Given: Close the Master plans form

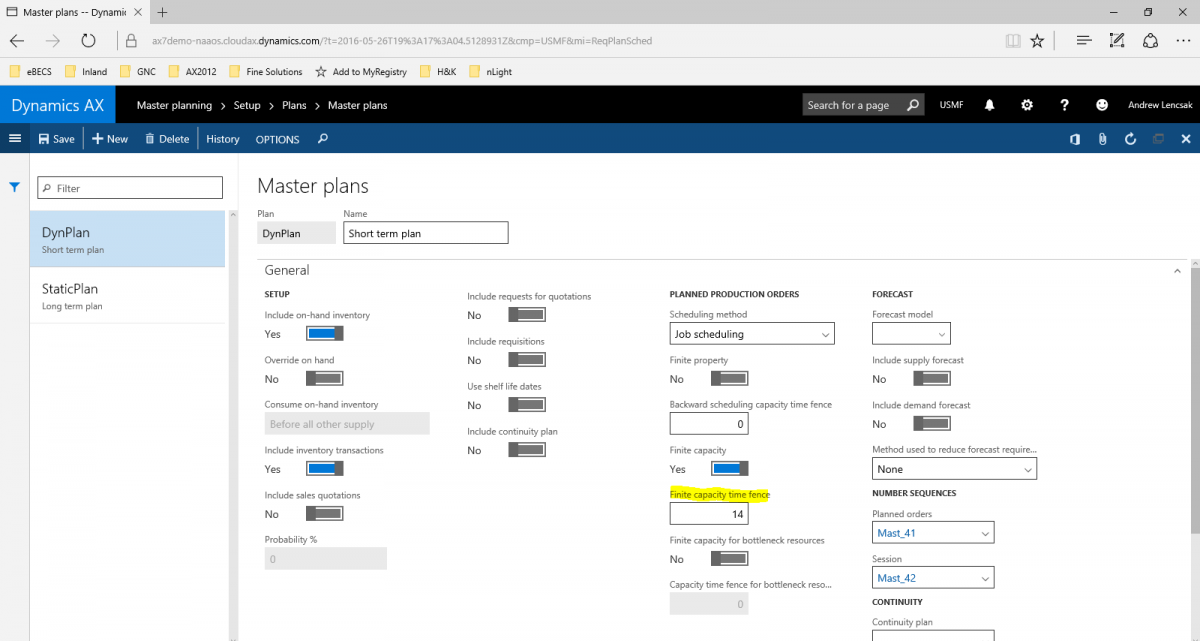Looking at the screenshot, I should coord(1186,139).
